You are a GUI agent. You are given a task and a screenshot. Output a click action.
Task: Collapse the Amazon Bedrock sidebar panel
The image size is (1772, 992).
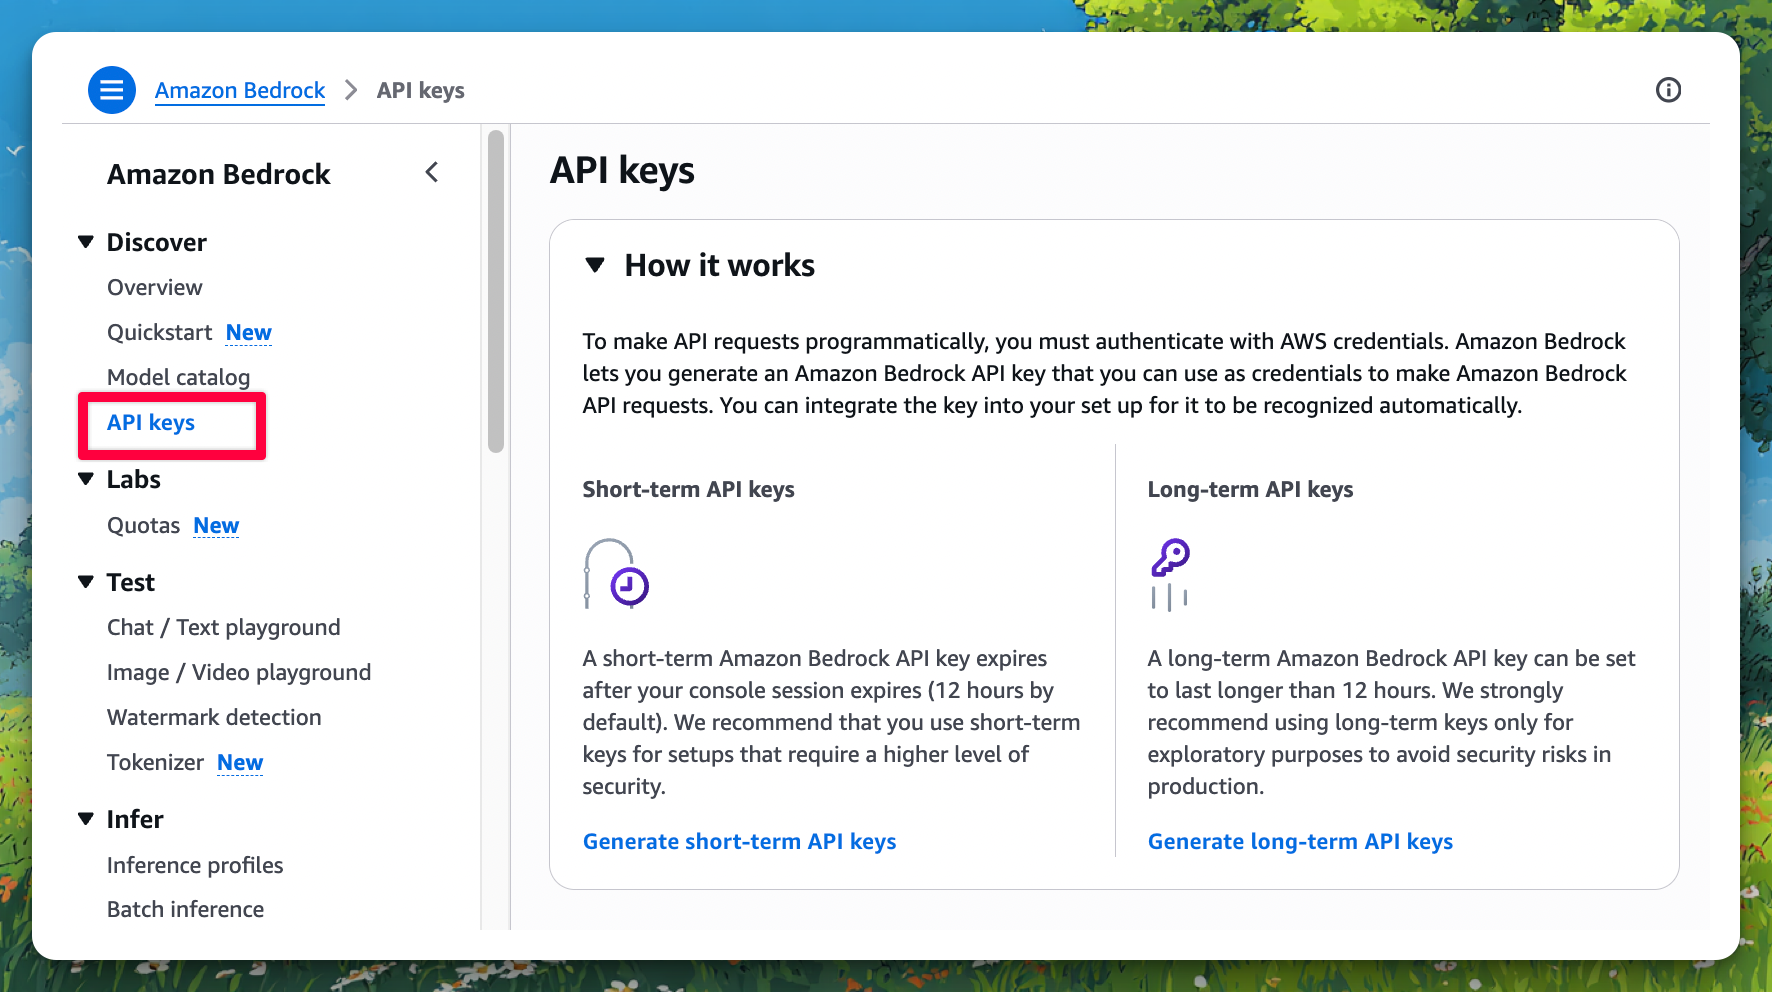(432, 173)
